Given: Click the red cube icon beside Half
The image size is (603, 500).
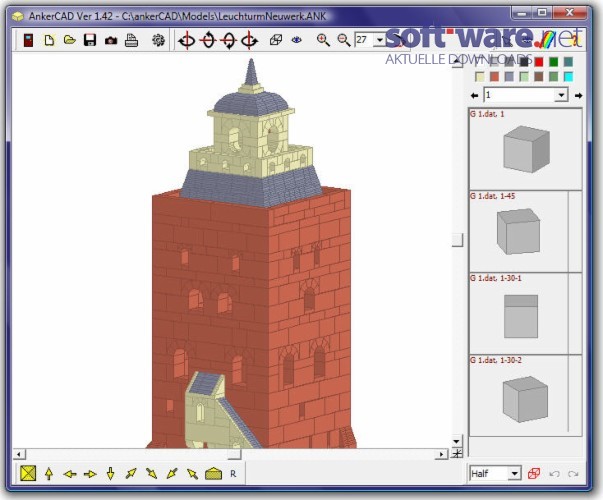Looking at the screenshot, I should pos(534,473).
